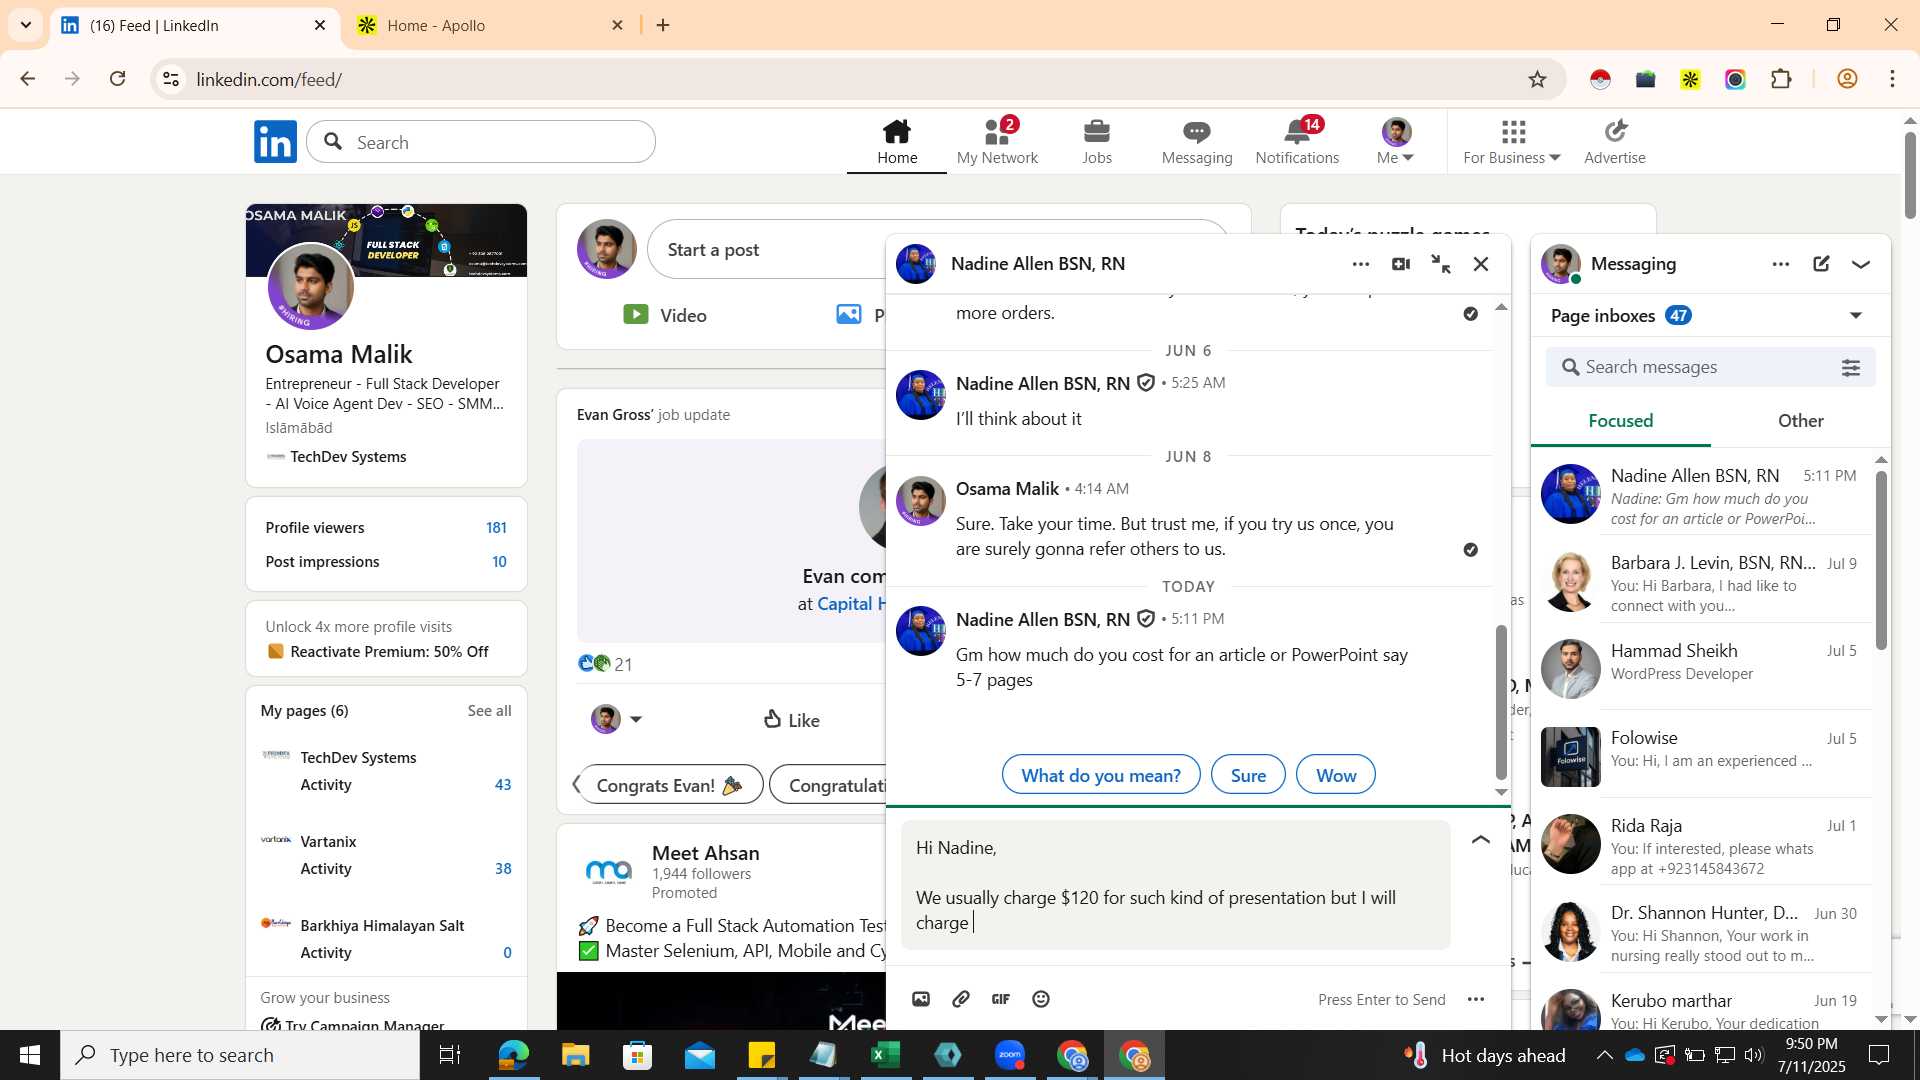Open send options three dots menu
Screen dimensions: 1920x1080
click(x=1476, y=999)
